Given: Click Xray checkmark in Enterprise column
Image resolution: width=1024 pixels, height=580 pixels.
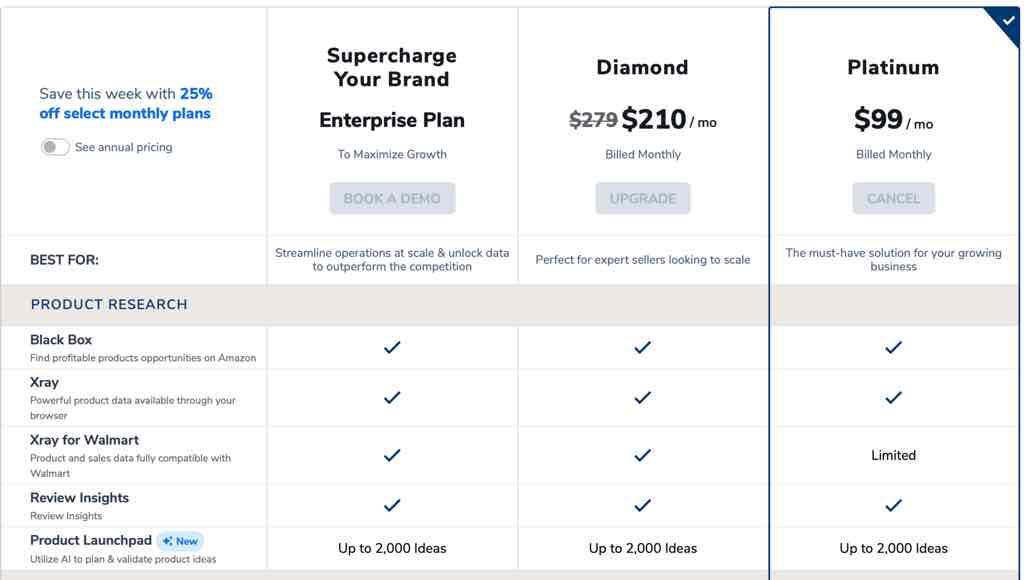Looking at the screenshot, I should click(392, 397).
